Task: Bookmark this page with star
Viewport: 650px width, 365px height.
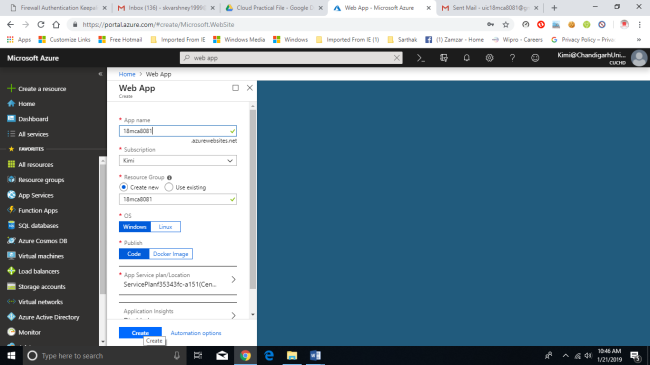Action: [x=506, y=24]
